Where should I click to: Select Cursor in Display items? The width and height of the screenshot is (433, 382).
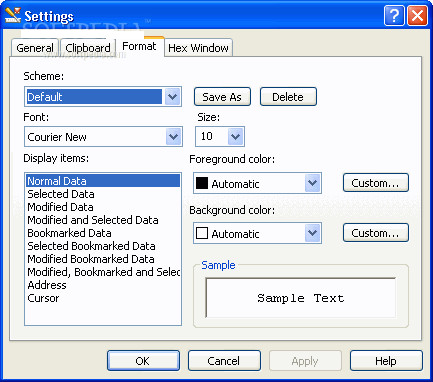(103, 298)
